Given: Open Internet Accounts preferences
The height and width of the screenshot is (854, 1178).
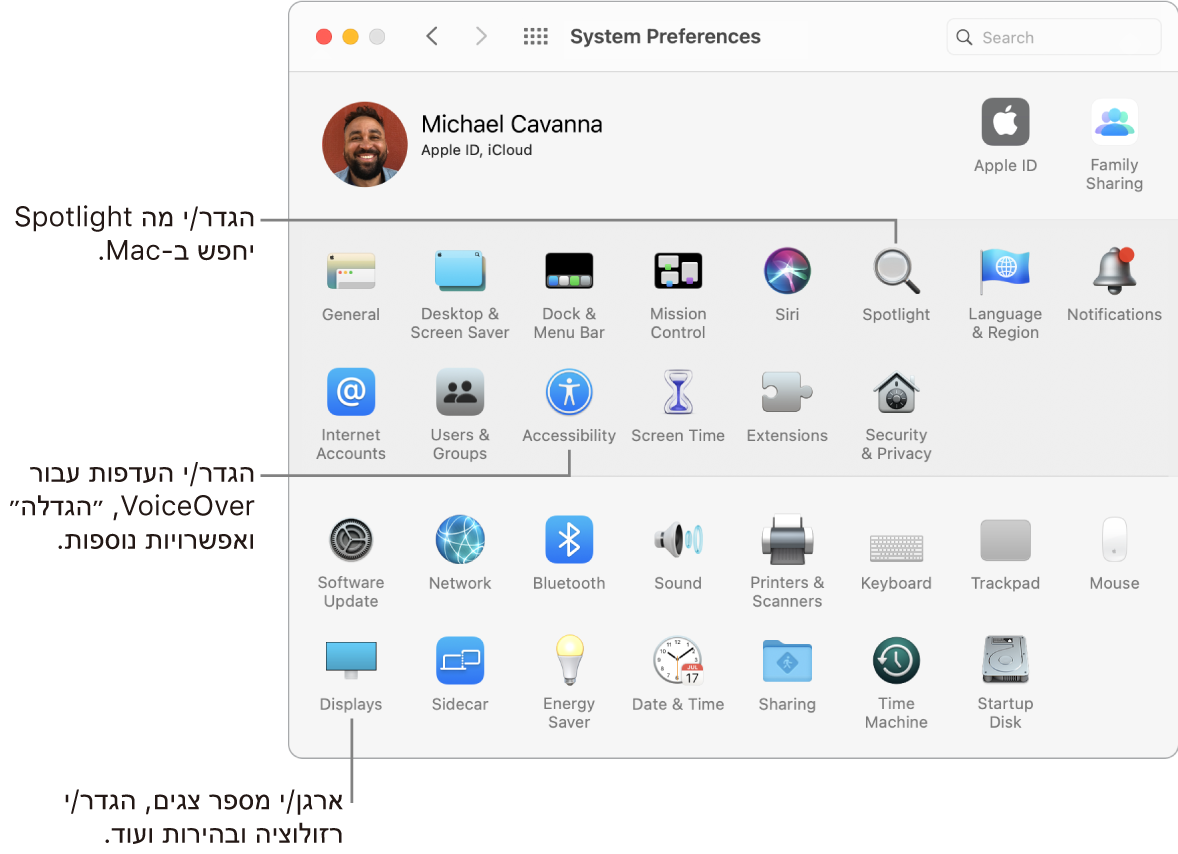Looking at the screenshot, I should pyautogui.click(x=351, y=392).
